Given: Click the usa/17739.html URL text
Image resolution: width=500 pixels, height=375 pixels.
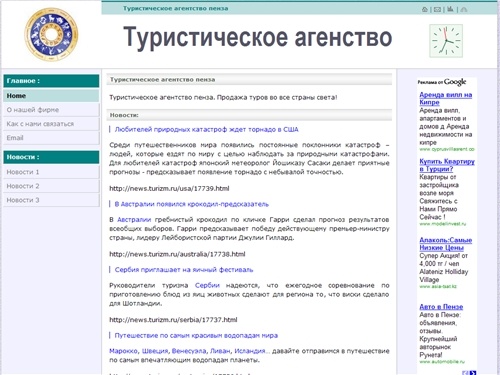Looking at the screenshot, I should click(x=169, y=188).
